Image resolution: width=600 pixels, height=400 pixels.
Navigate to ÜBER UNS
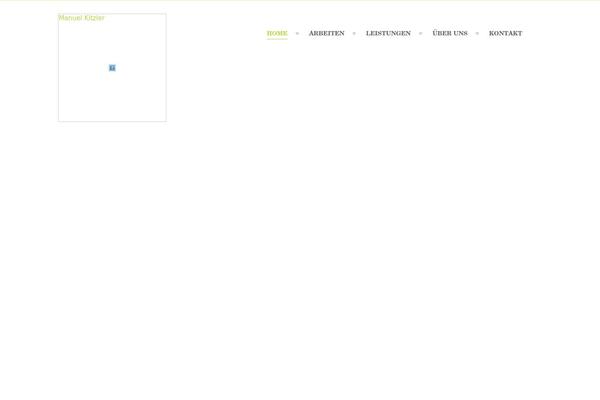[450, 33]
